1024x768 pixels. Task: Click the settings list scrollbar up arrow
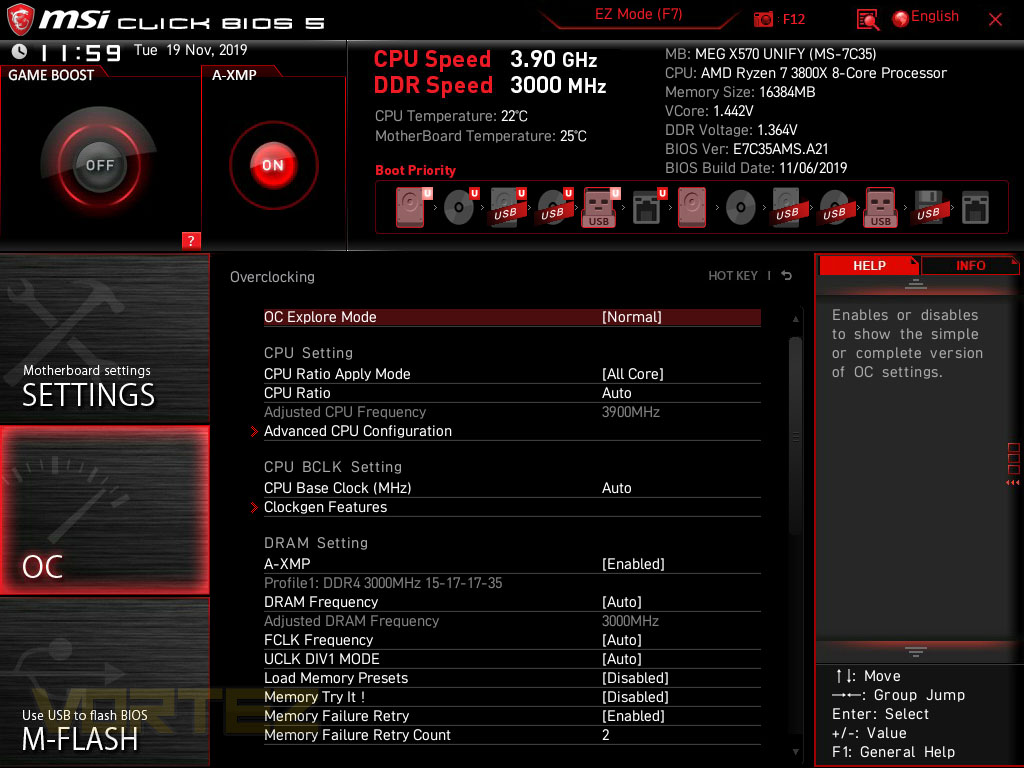click(x=795, y=319)
